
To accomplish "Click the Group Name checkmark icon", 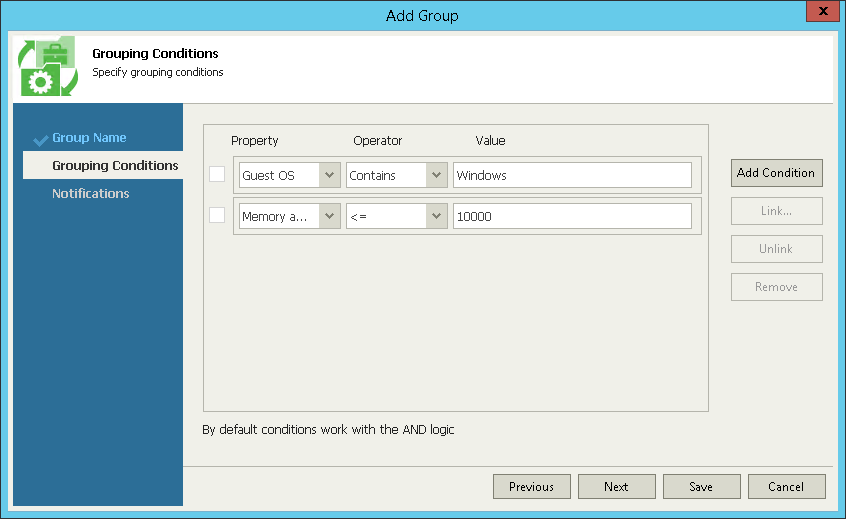I will point(40,139).
